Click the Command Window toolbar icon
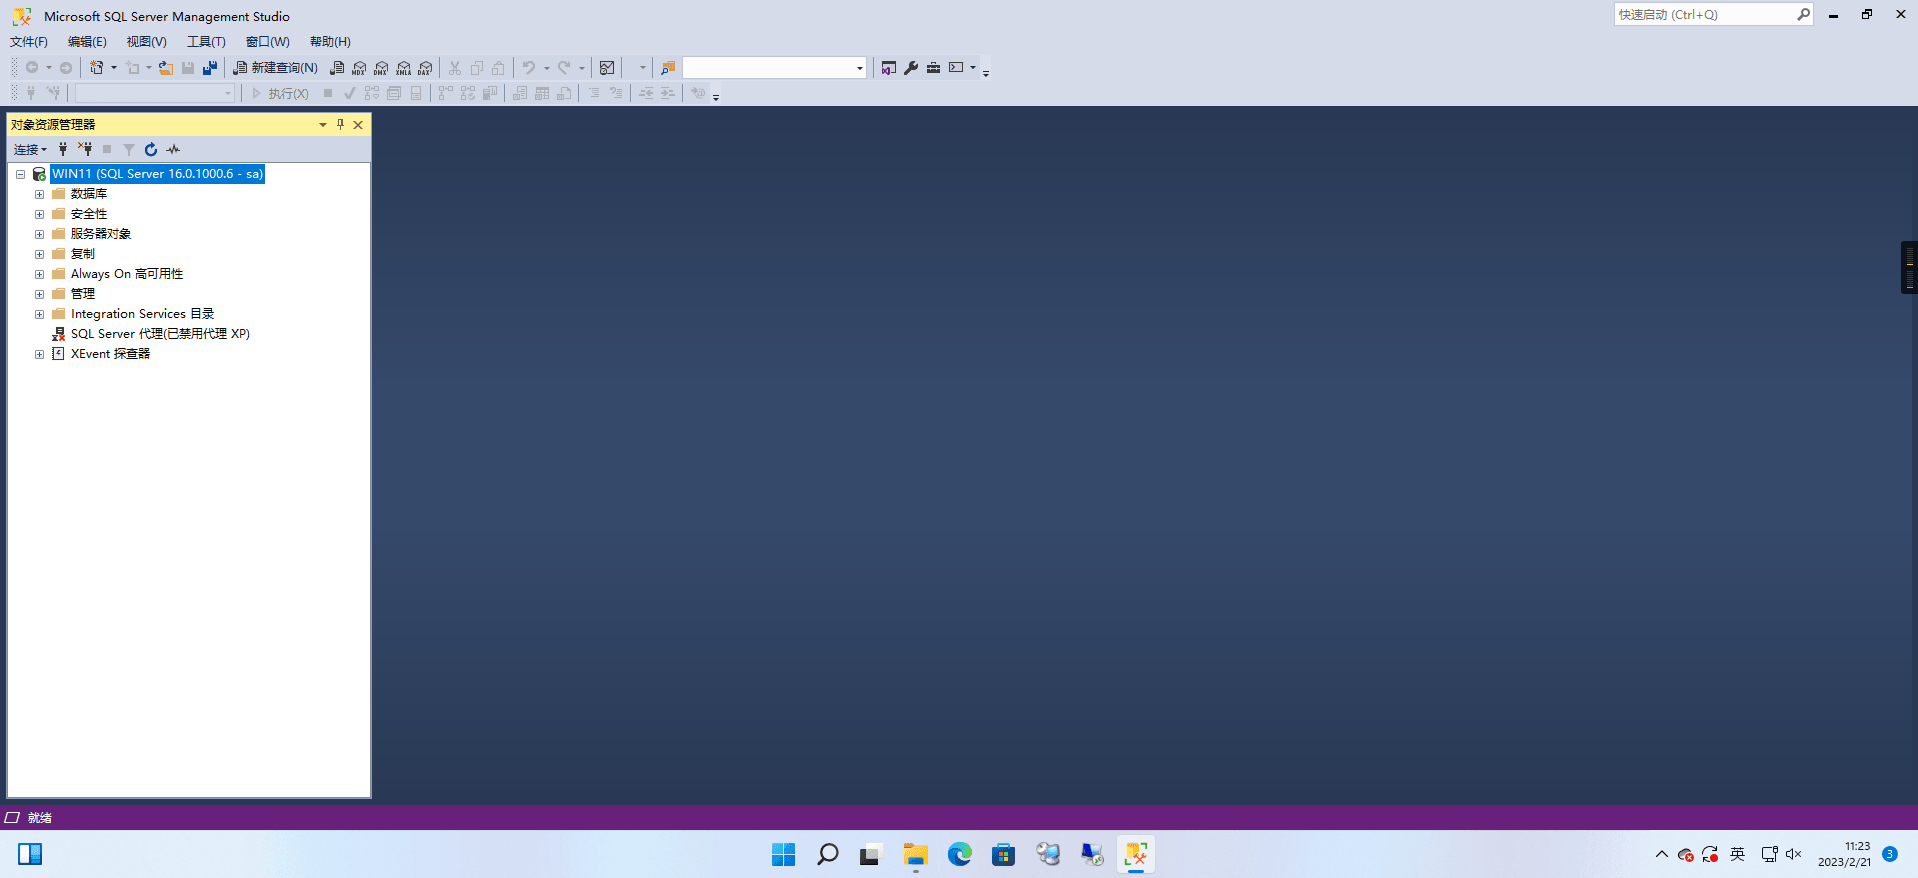1918x878 pixels. tap(956, 68)
